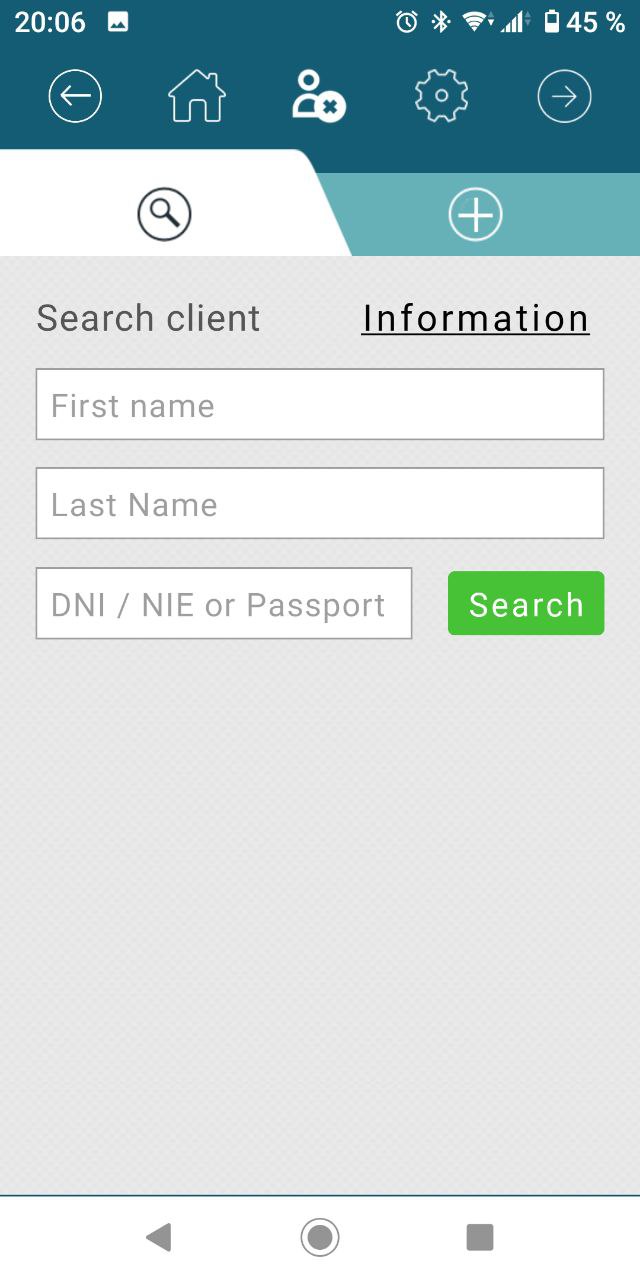Tap the alarm clock status icon
This screenshot has height=1280, width=640.
click(407, 22)
